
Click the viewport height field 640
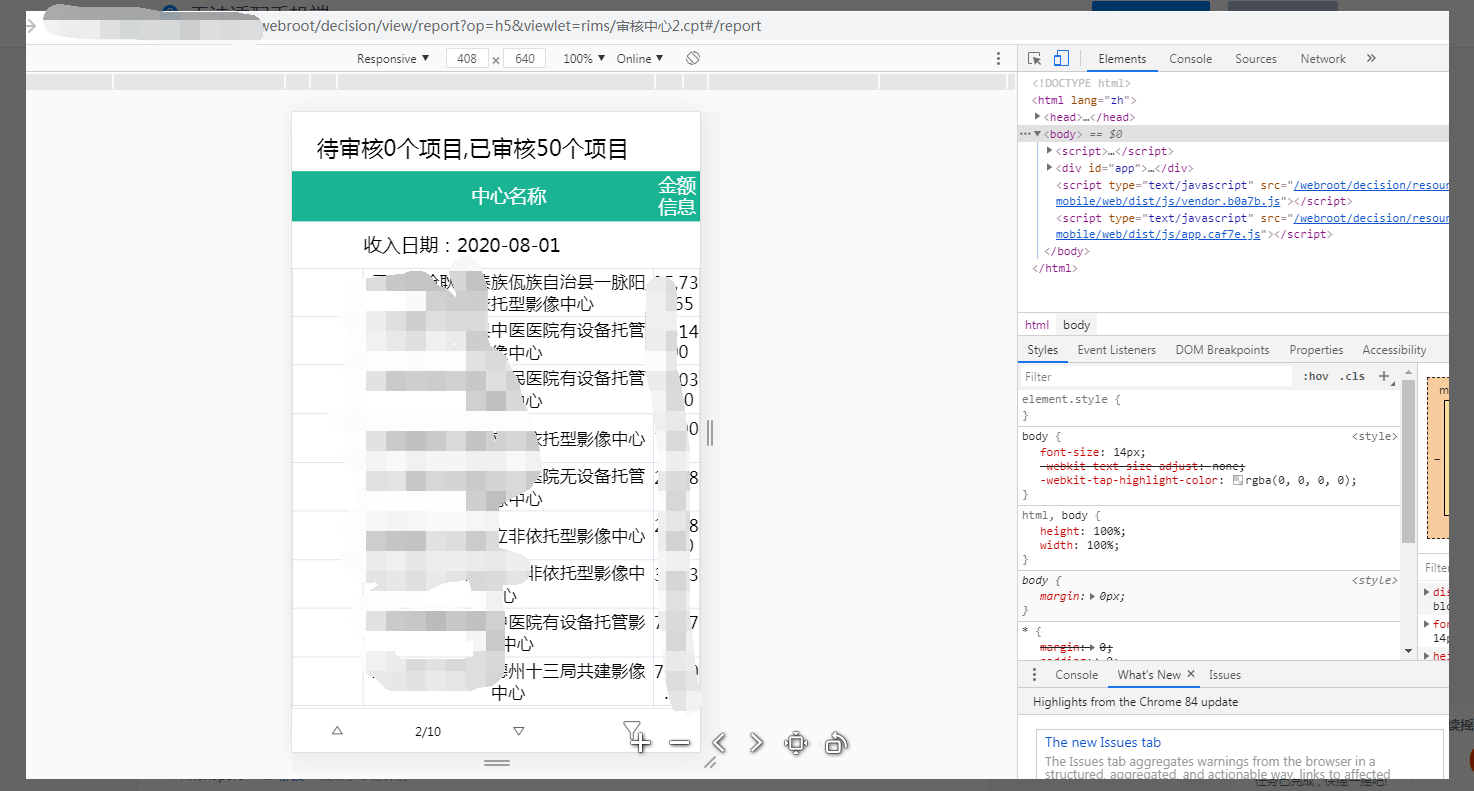[x=524, y=59]
